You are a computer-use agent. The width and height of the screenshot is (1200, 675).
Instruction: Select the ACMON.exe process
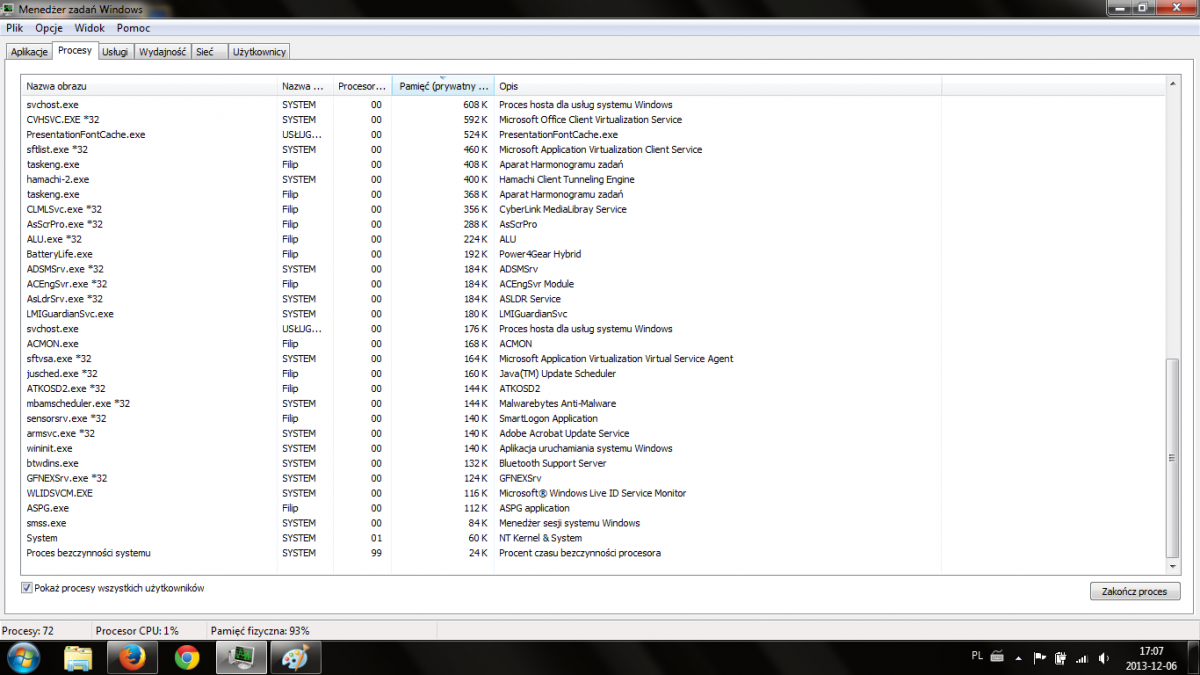(x=594, y=344)
